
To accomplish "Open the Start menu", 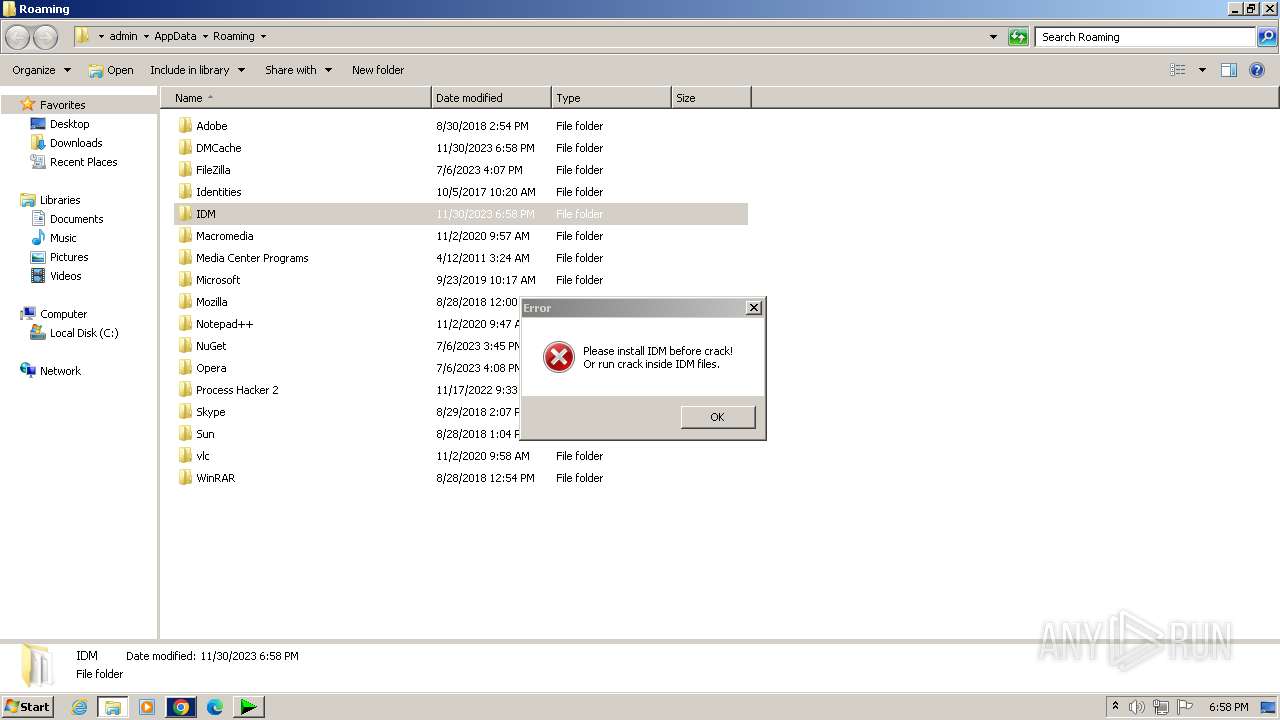I will click(28, 706).
